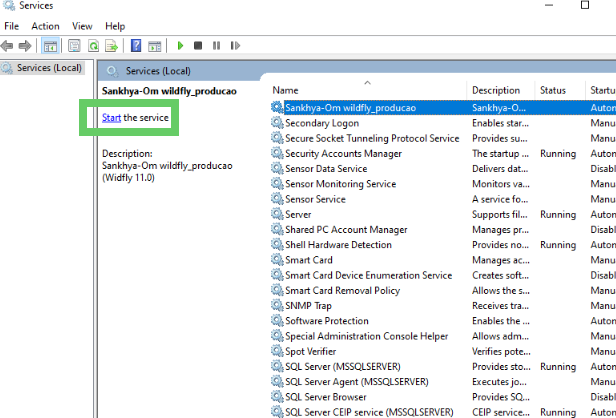
Task: Click the gear icon beside Shell Hardware Detection
Action: click(x=277, y=244)
